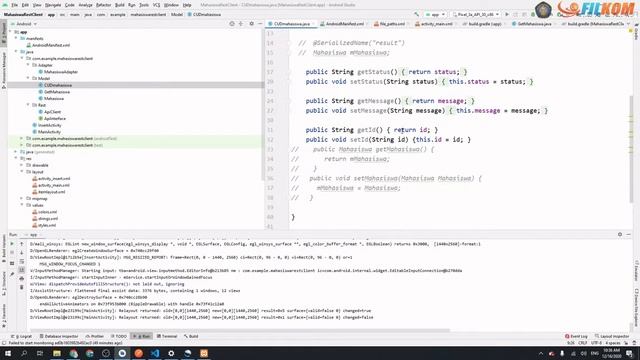Print Run console output icon
The height and width of the screenshot is (360, 640).
[22, 278]
